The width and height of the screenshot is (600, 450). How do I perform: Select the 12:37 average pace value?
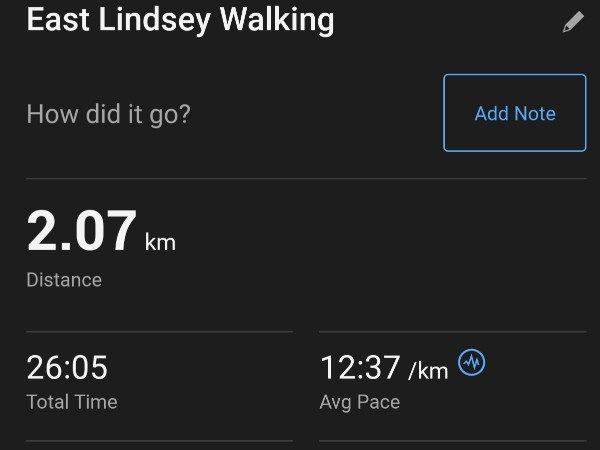[x=360, y=367]
